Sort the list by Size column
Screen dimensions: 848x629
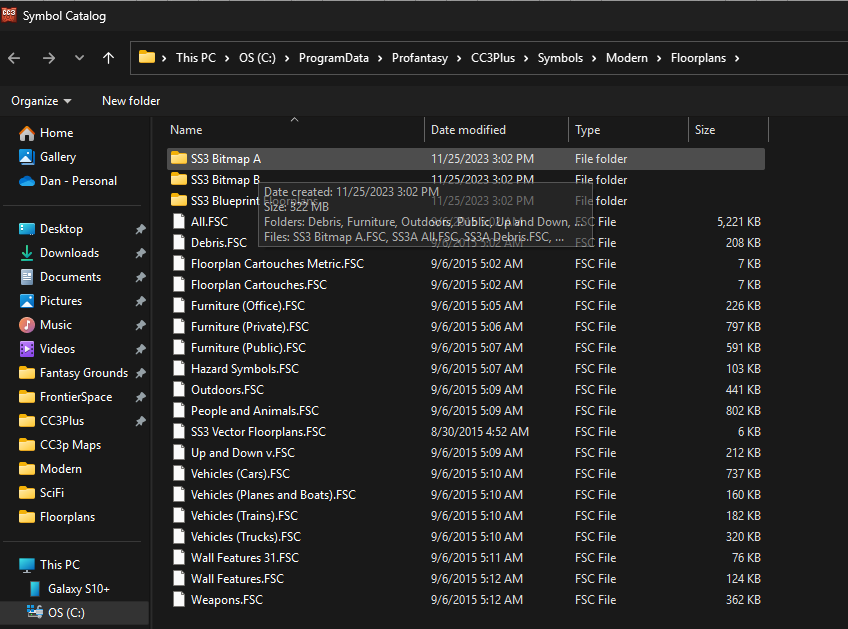(x=705, y=130)
